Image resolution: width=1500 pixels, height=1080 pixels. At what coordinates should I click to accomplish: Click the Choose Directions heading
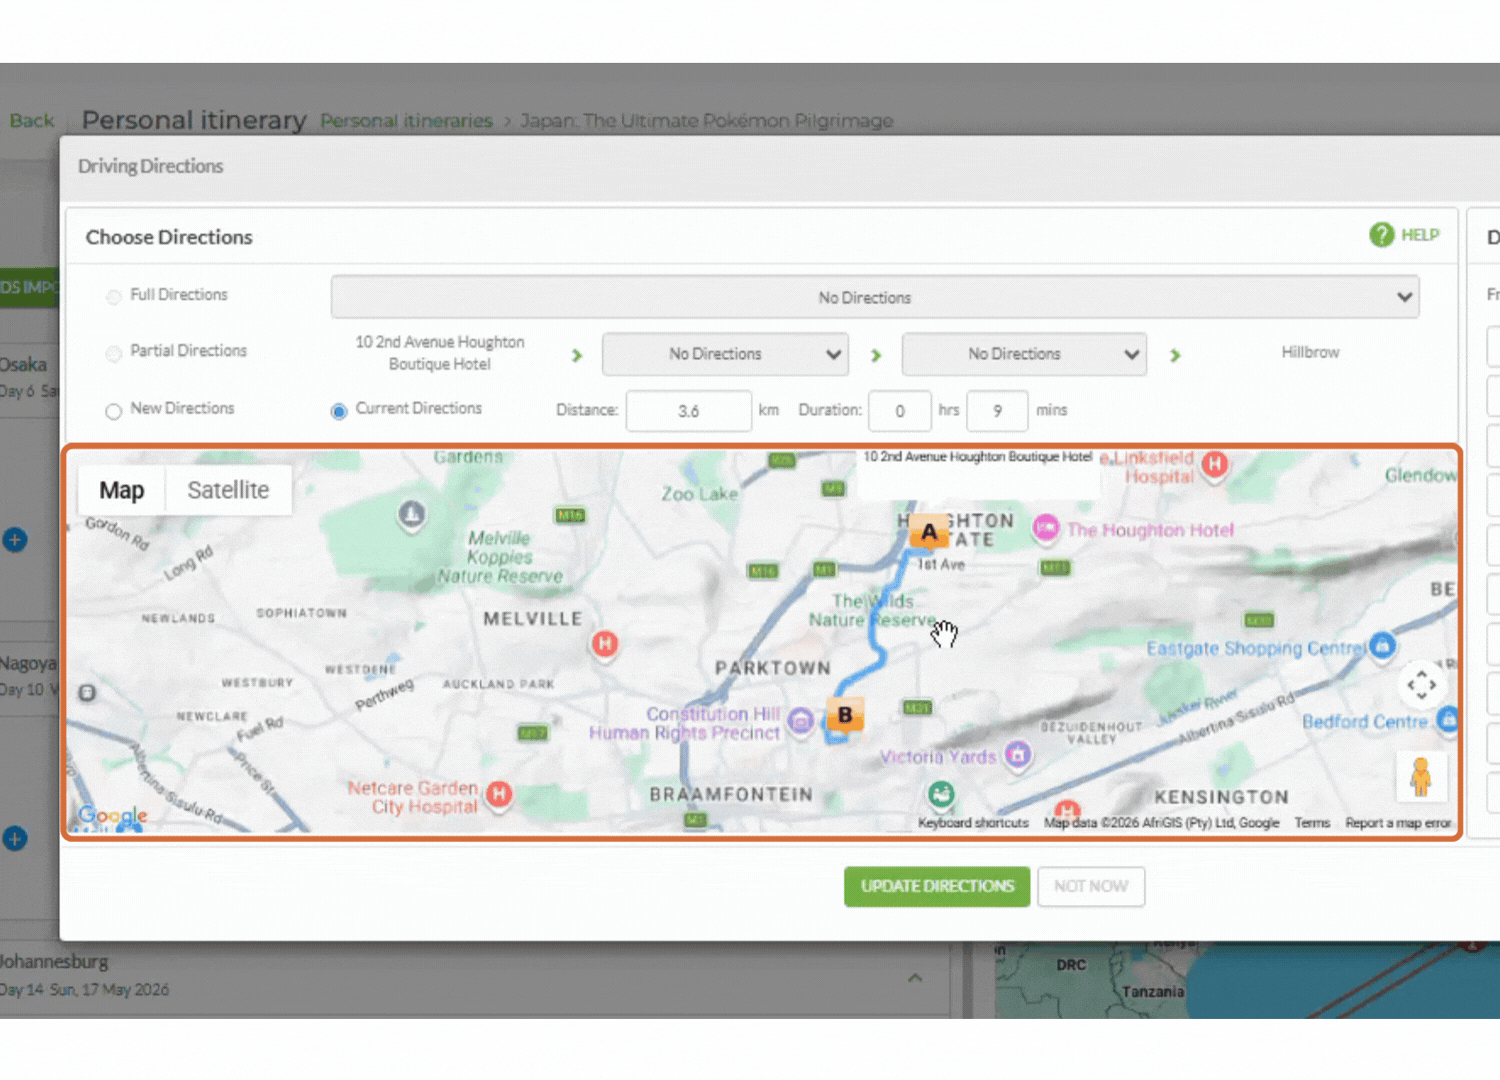coord(169,237)
